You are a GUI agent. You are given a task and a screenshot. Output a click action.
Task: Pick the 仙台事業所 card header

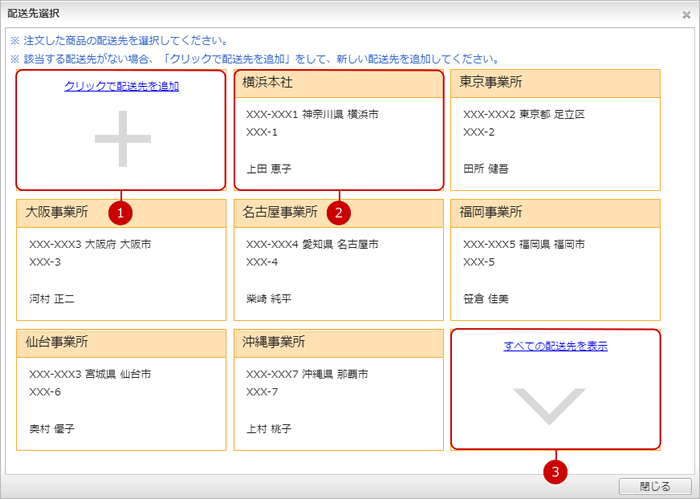(121, 342)
